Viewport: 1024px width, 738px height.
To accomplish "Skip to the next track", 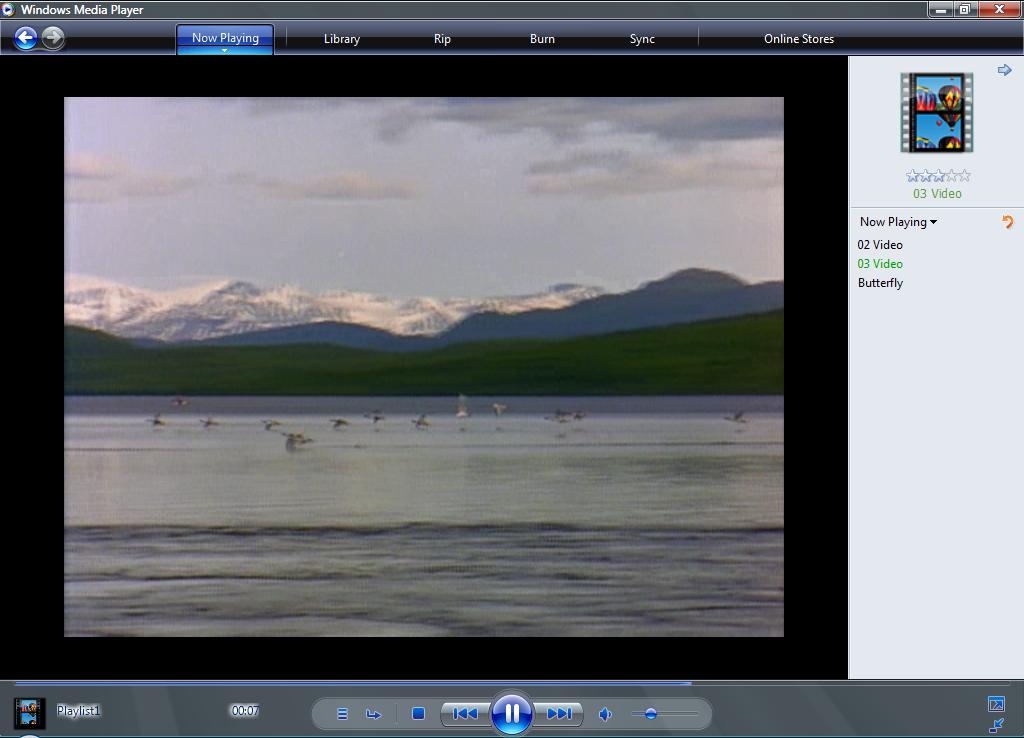I will [559, 714].
